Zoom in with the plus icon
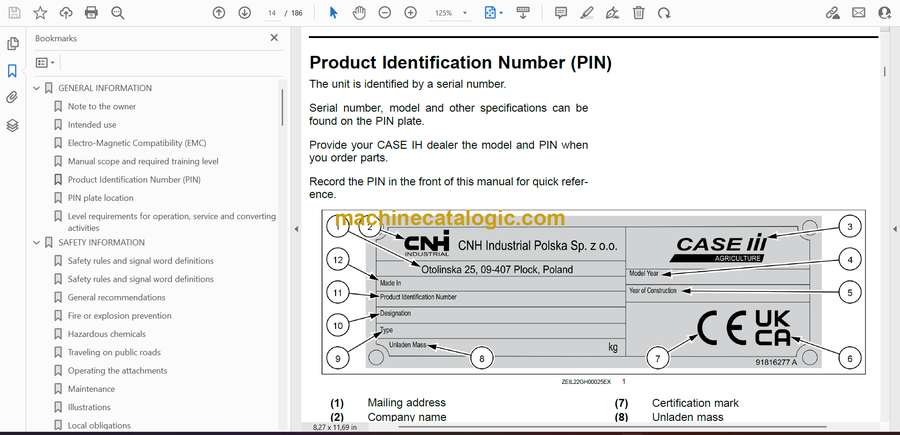 click(x=410, y=13)
